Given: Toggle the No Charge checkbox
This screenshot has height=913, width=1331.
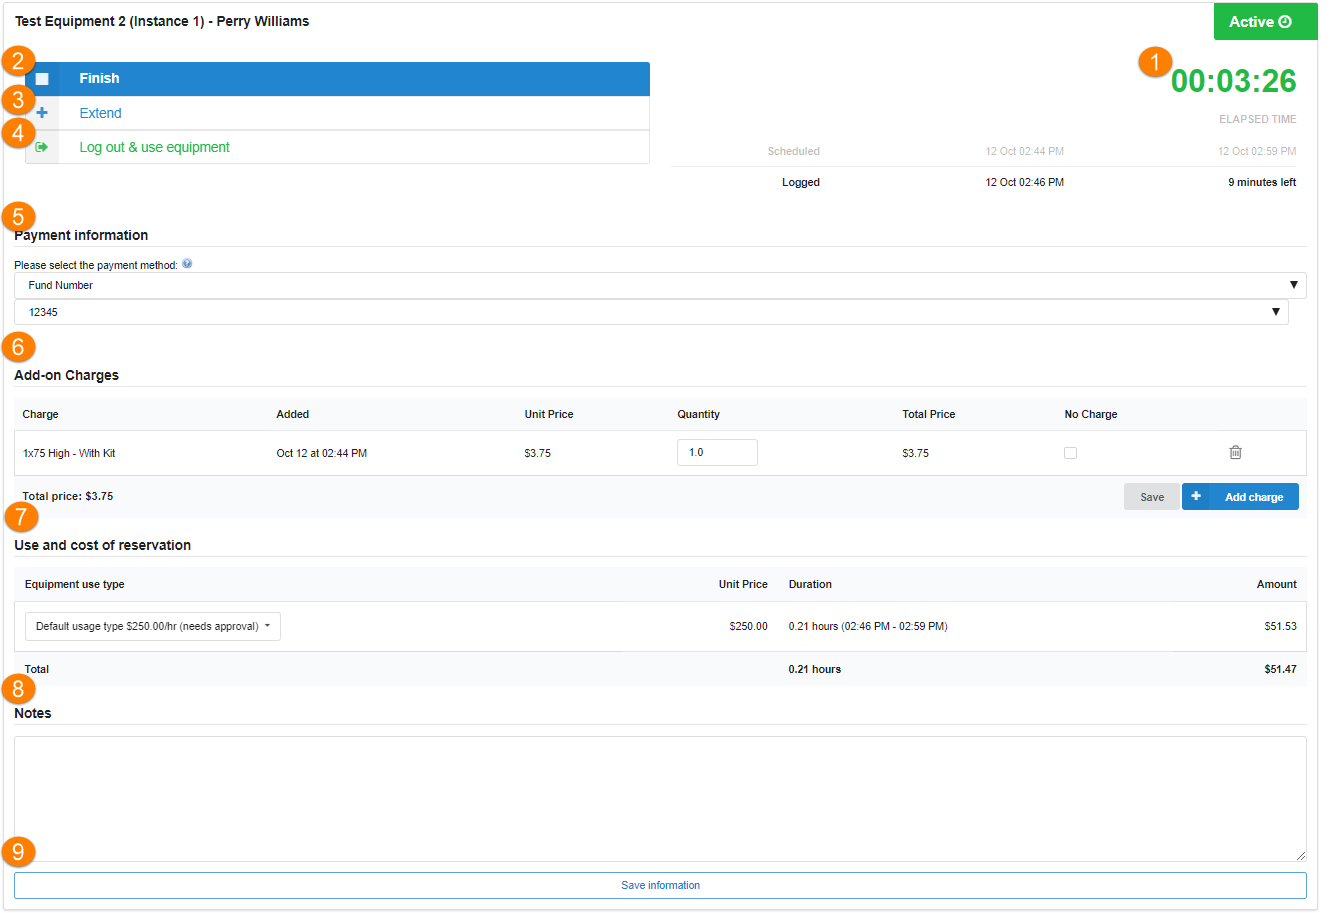Looking at the screenshot, I should (1070, 453).
